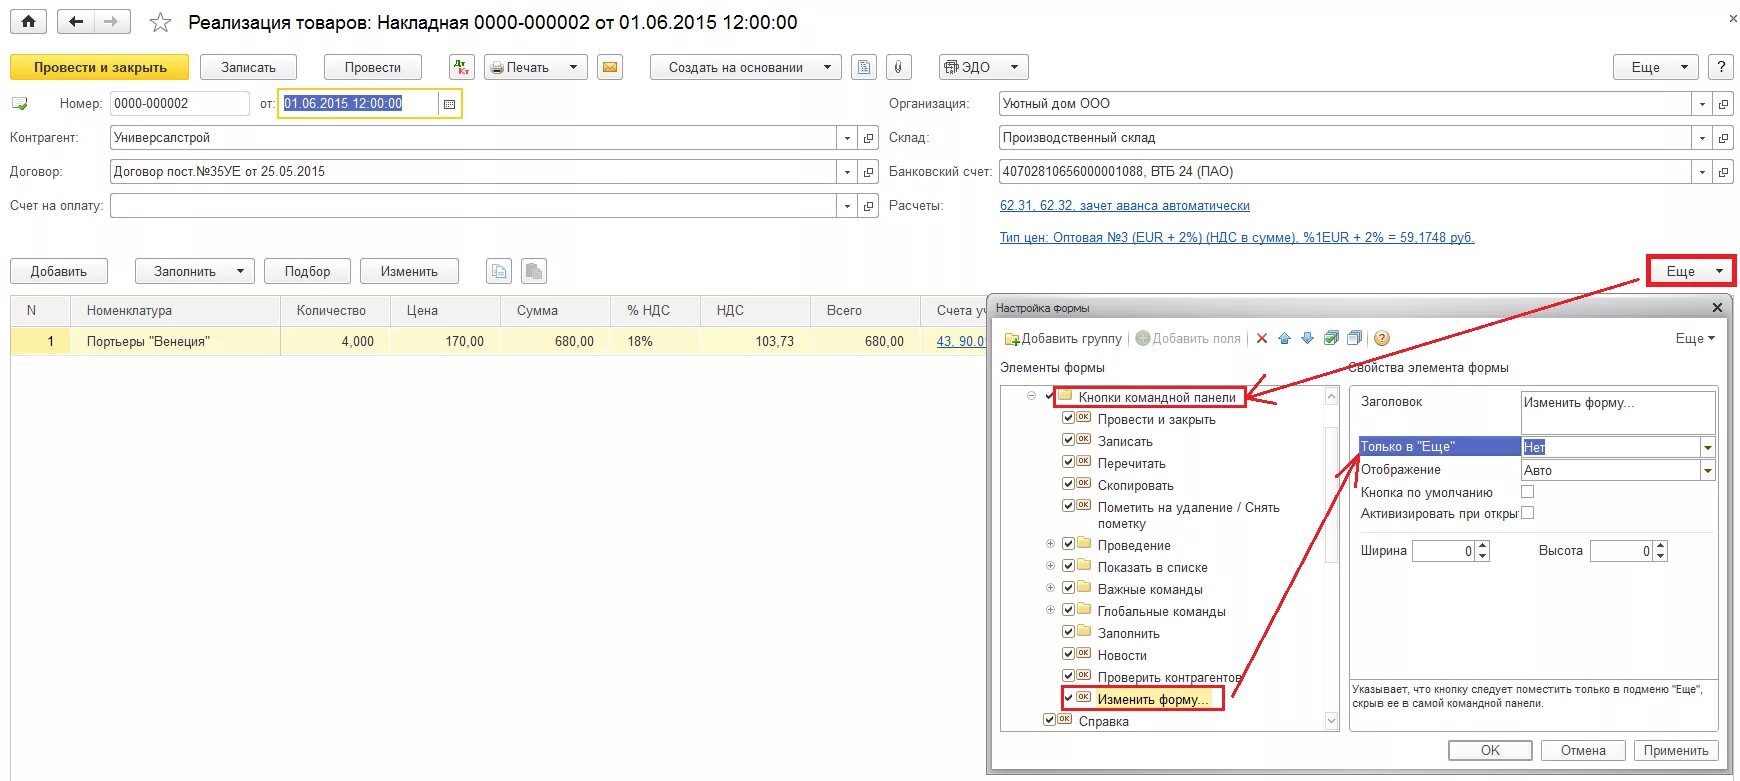The image size is (1740, 781).
Task: Uncheck Провести и закрыть element
Action: 1068,418
